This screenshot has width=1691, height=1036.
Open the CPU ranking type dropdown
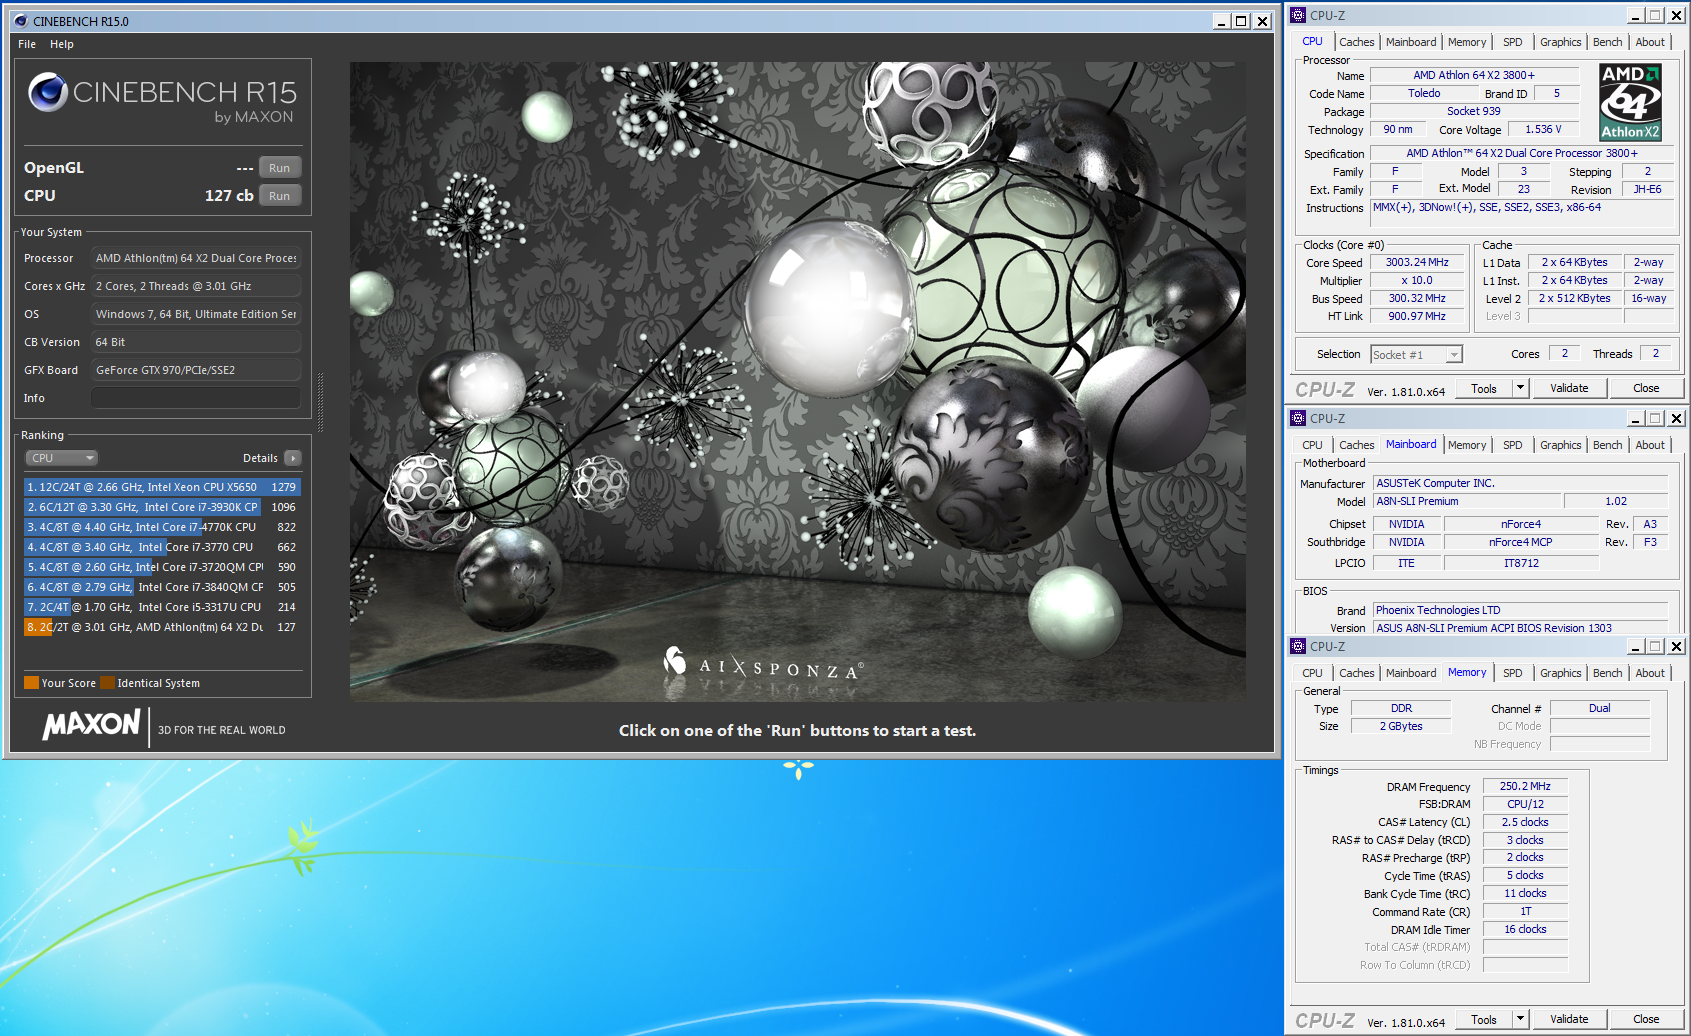61,458
